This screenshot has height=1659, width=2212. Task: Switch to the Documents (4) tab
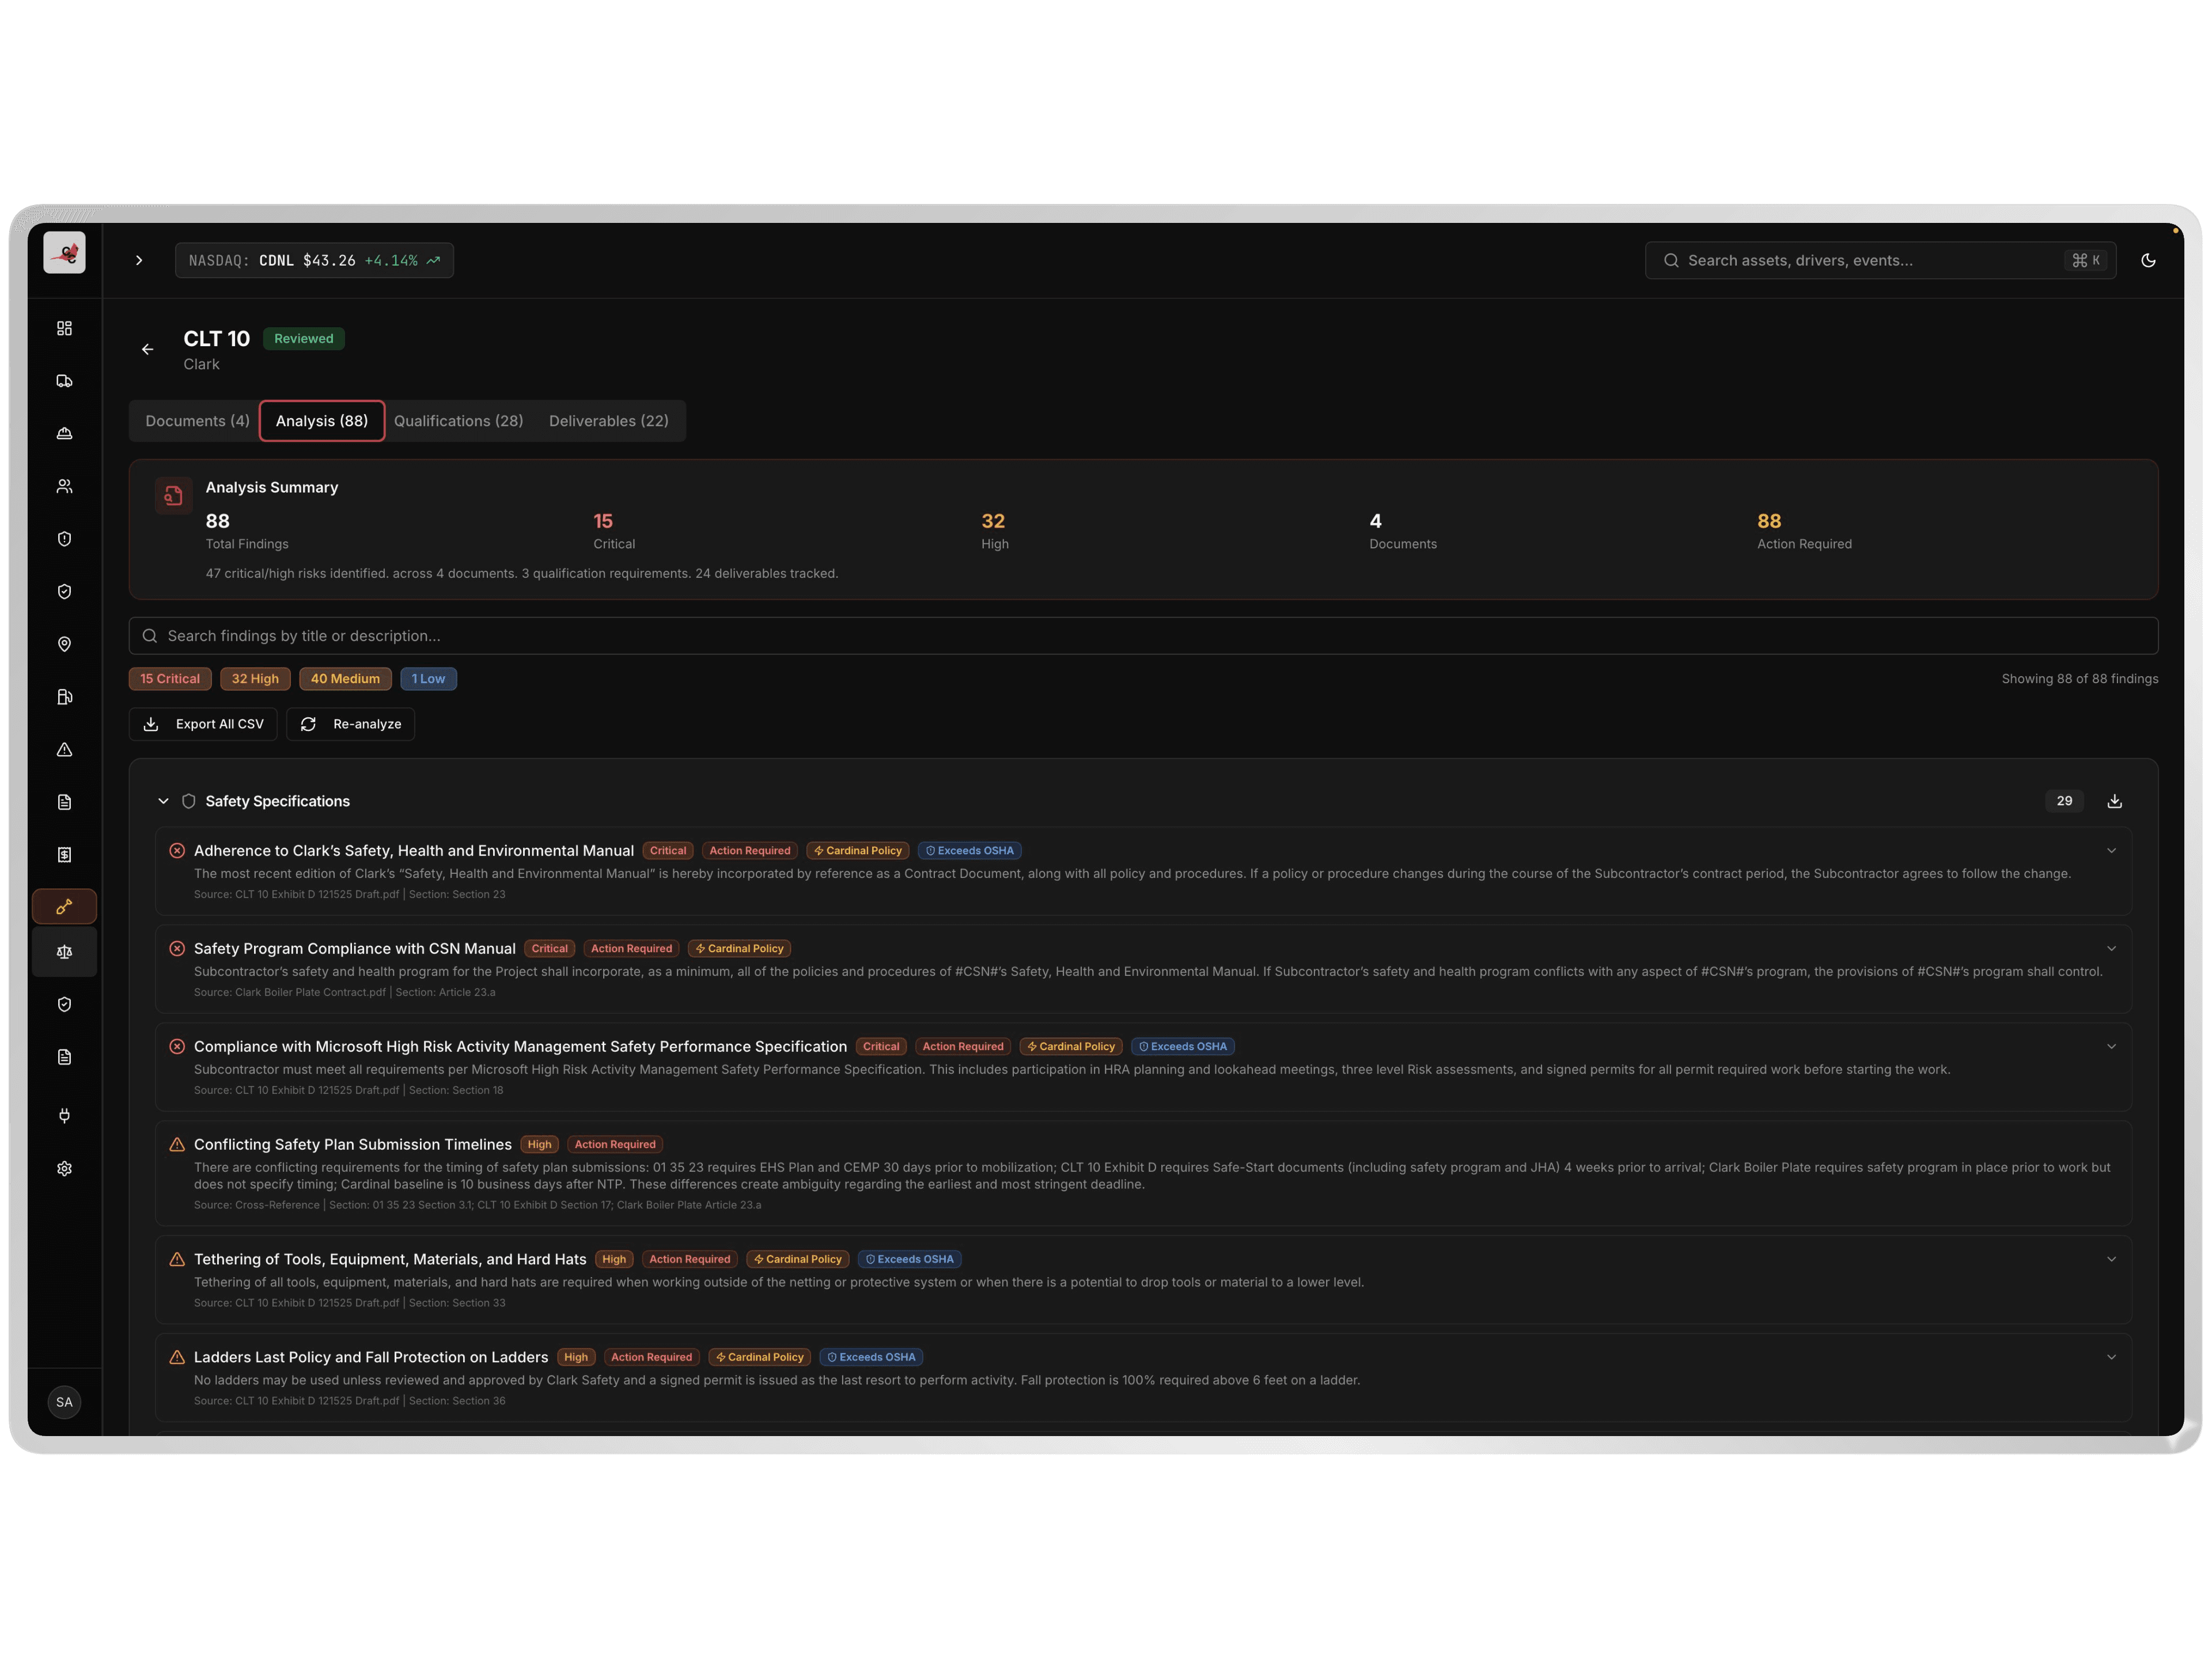pyautogui.click(x=197, y=421)
